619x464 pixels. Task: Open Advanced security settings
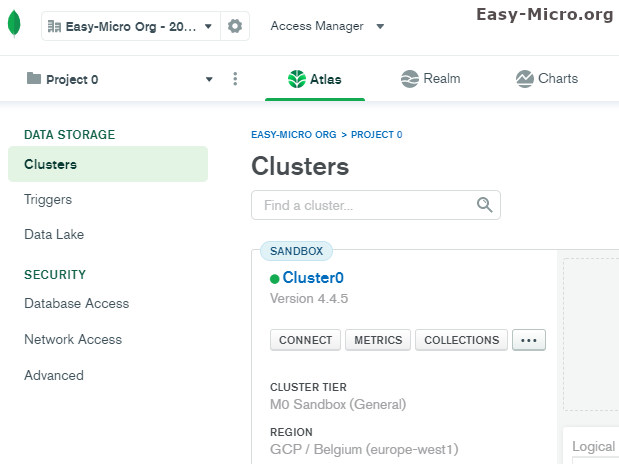[x=54, y=375]
